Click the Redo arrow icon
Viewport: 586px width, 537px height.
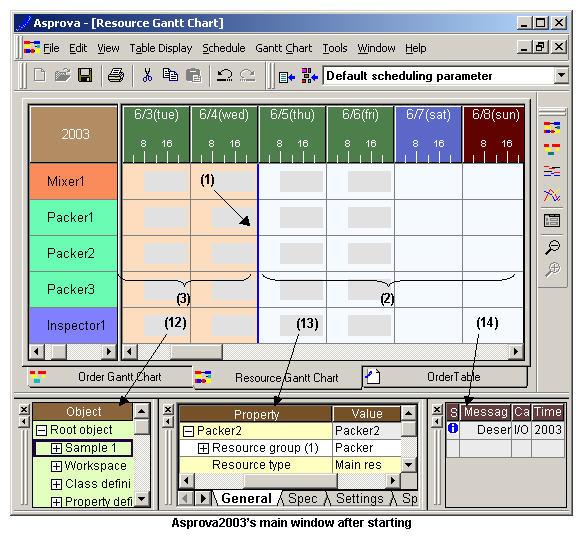(247, 75)
